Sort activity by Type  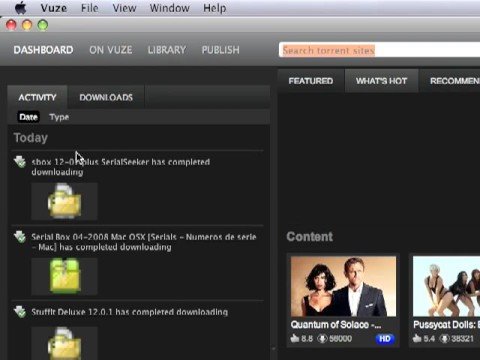[59, 117]
